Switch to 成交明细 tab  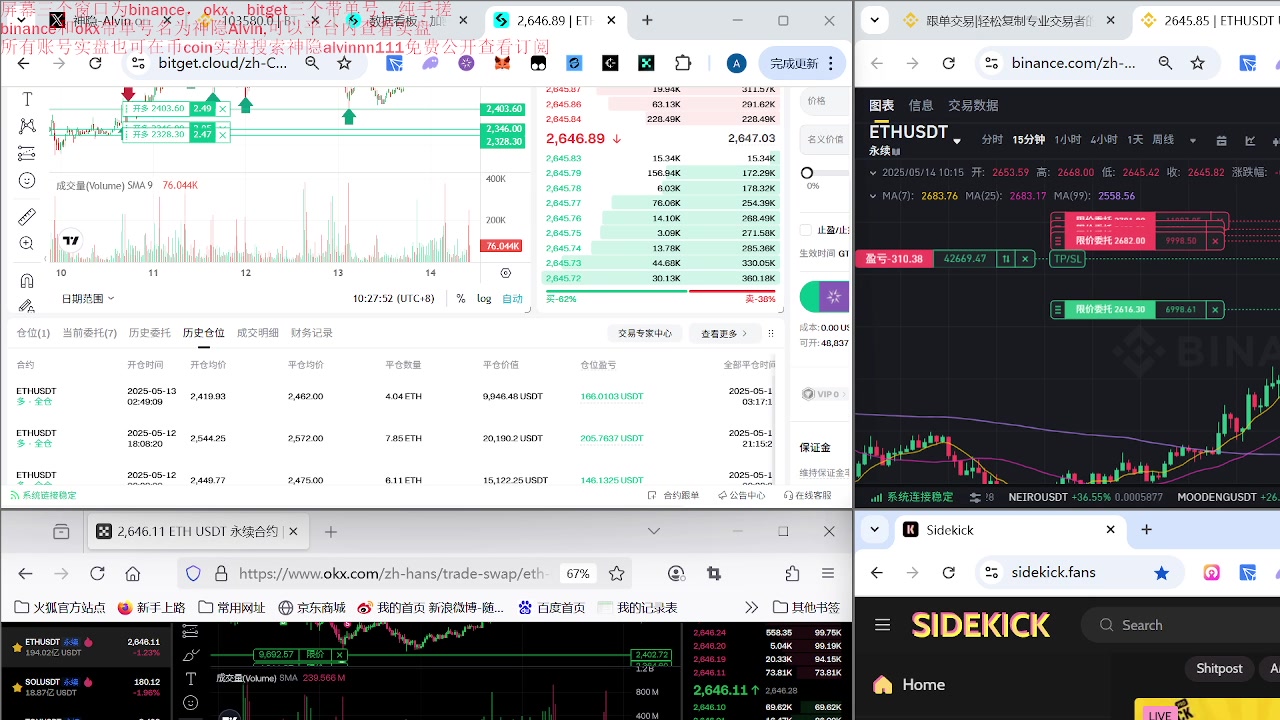click(258, 333)
